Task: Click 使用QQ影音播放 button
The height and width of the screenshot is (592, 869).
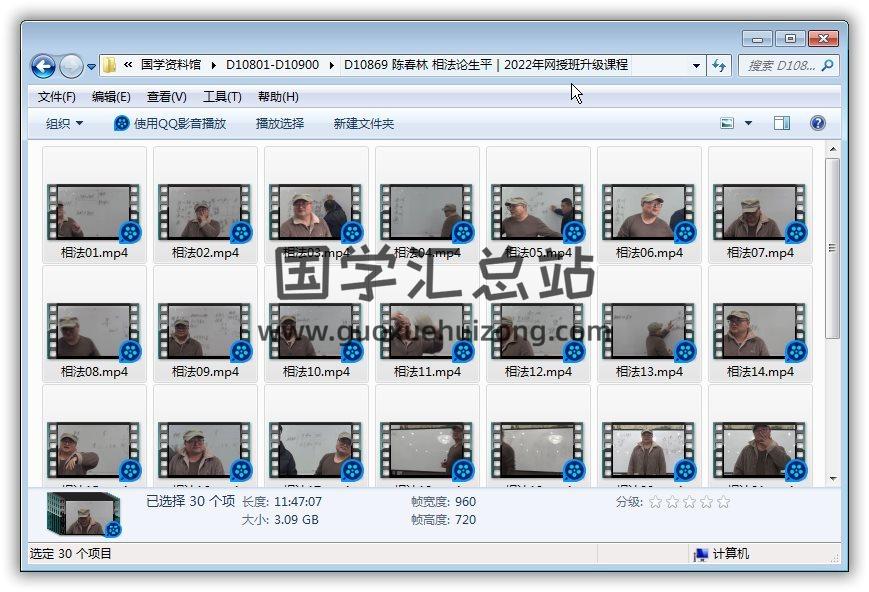Action: click(x=170, y=123)
